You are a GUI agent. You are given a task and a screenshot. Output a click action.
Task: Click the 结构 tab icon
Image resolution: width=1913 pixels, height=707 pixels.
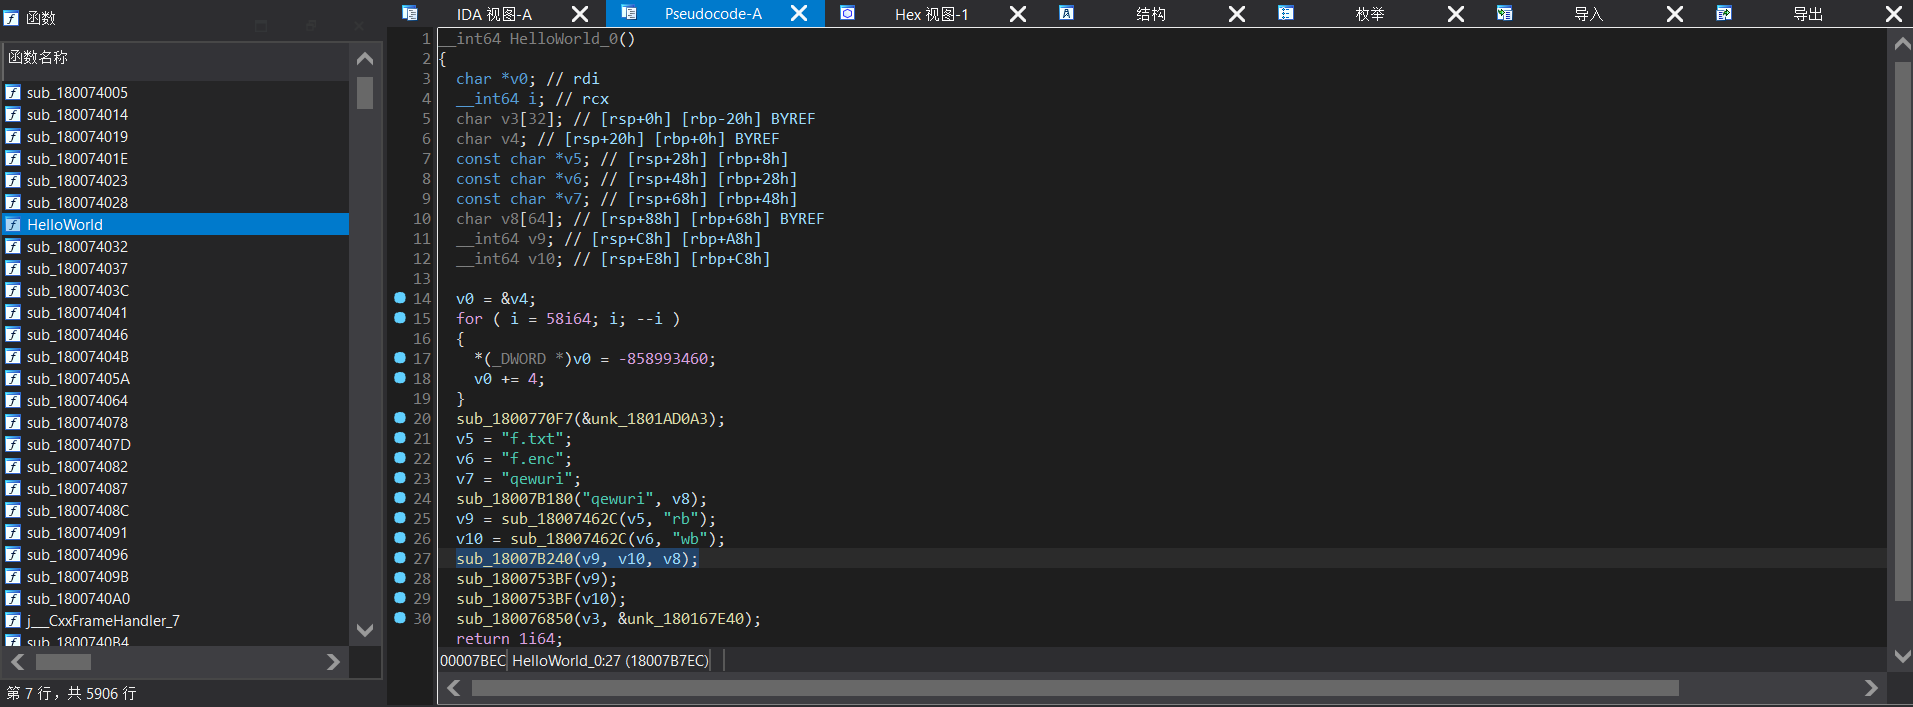[1067, 13]
